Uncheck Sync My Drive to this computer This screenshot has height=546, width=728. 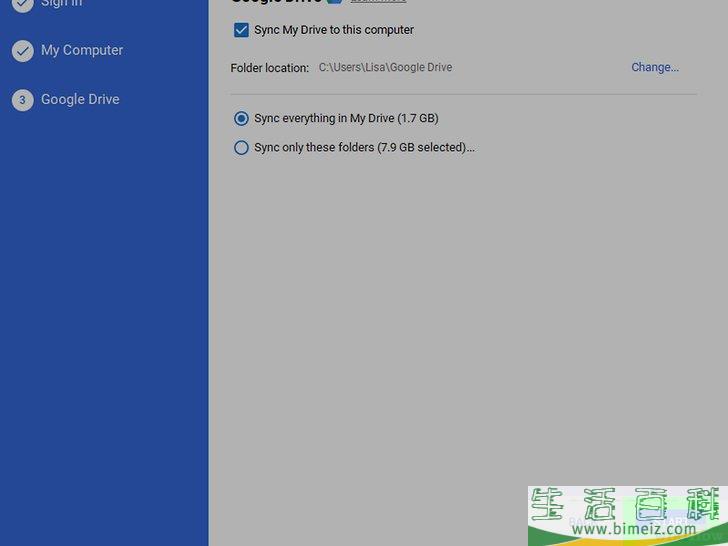click(x=241, y=30)
